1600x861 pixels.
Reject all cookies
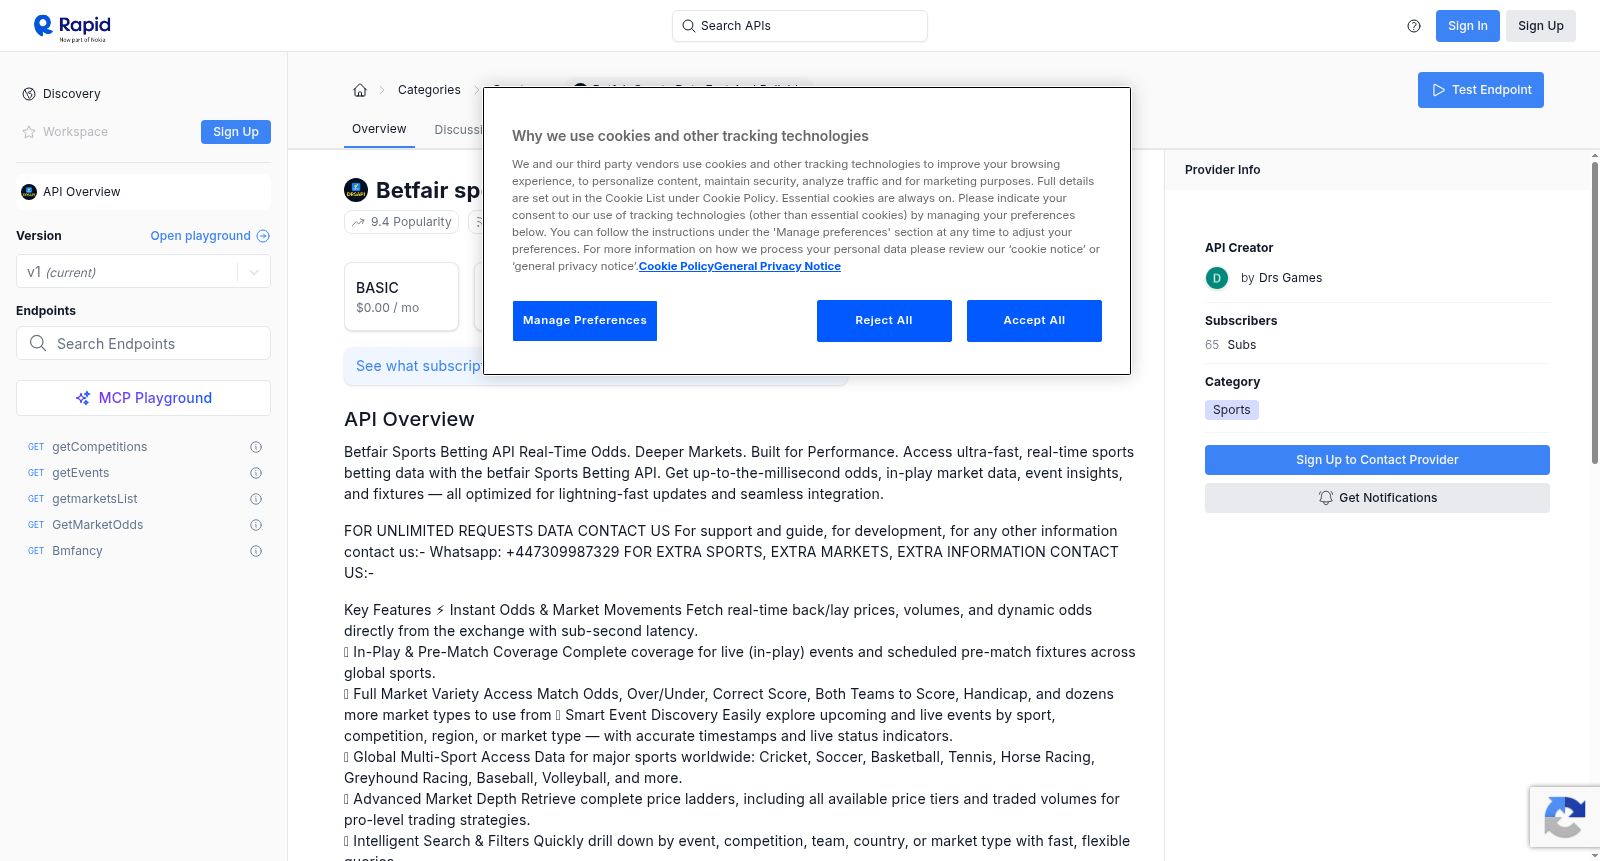point(884,321)
